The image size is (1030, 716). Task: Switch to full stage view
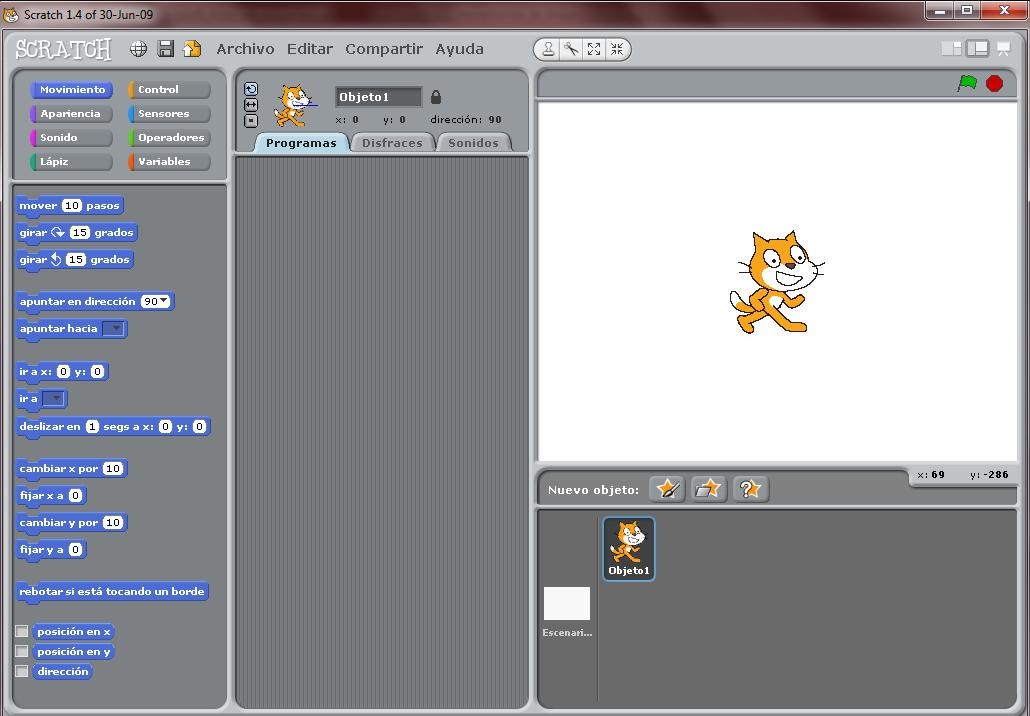977,49
